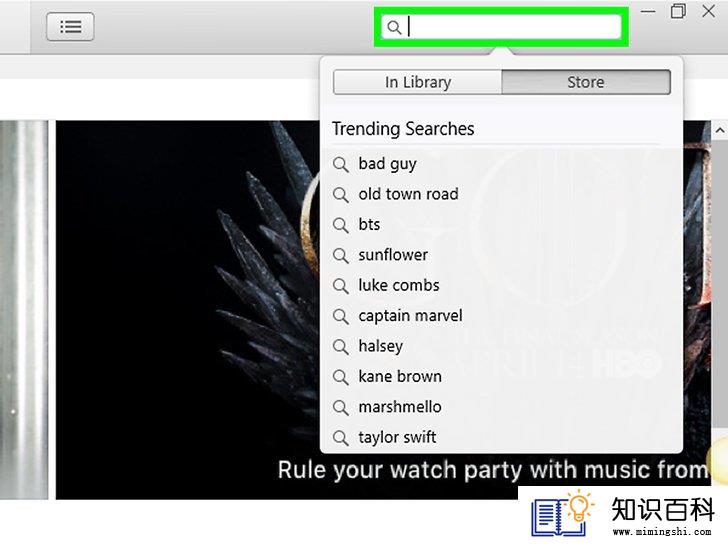Image resolution: width=728 pixels, height=546 pixels.
Task: Maximize the iTunes window
Action: pyautogui.click(x=678, y=11)
